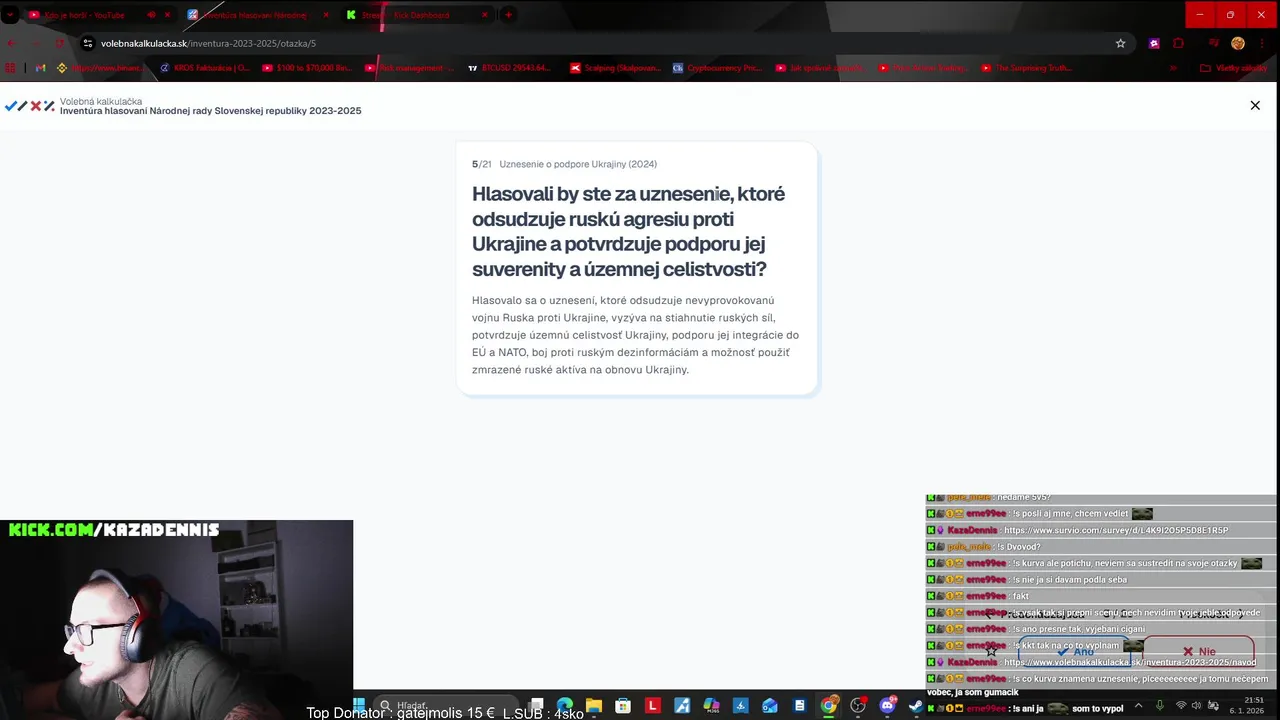Screen dimensions: 1280x720
Task: Open the Chrome profile avatar
Action: (1238, 43)
